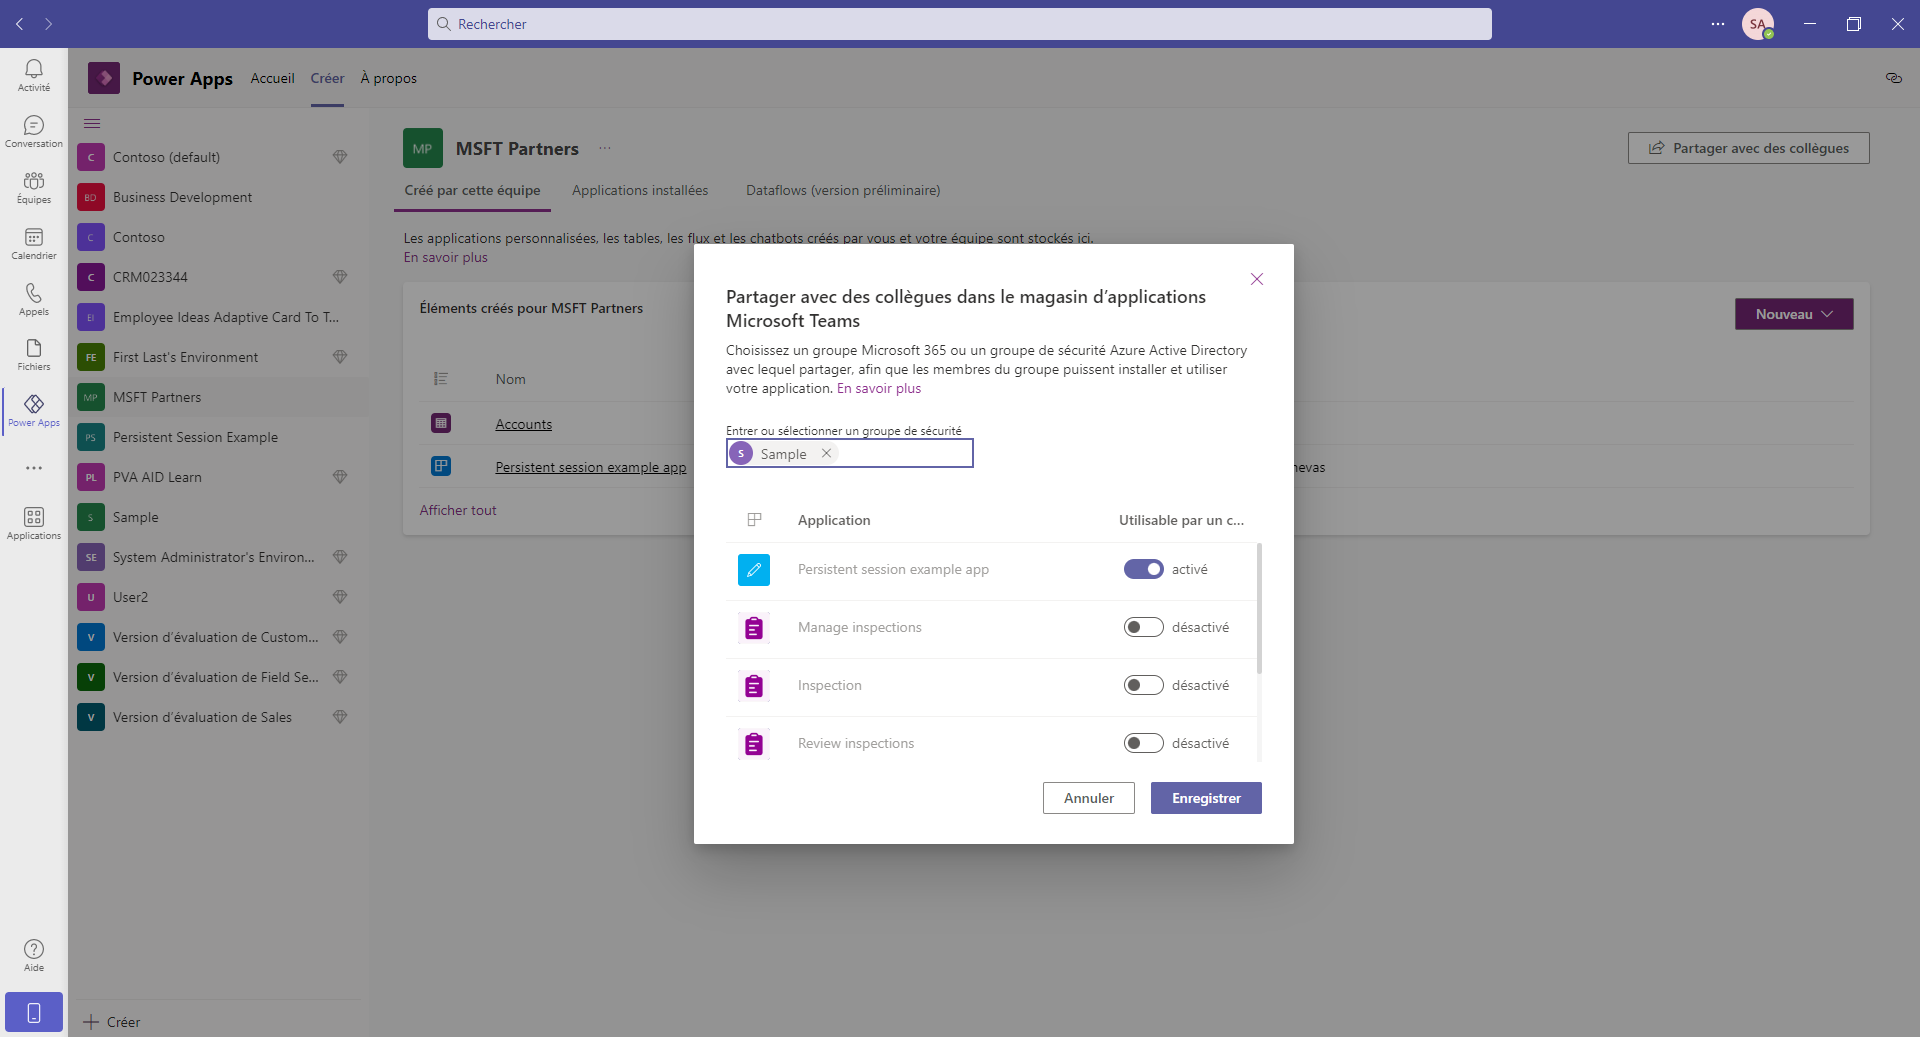
Task: Open the Appels phone icon
Action: point(34,299)
